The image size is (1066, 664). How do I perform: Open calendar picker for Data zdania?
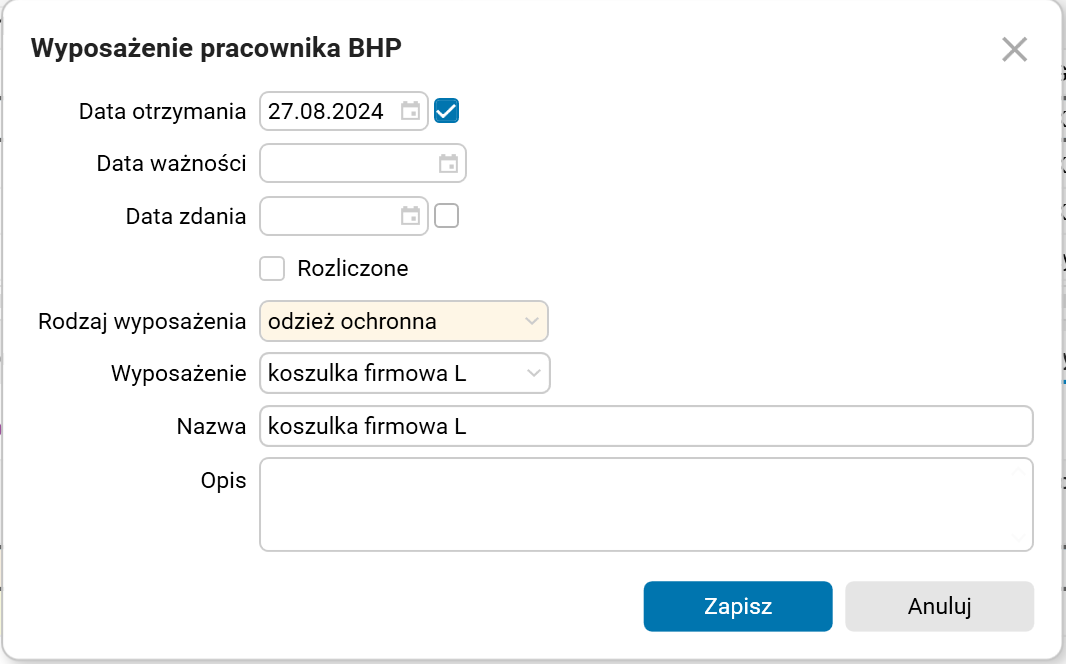(409, 215)
